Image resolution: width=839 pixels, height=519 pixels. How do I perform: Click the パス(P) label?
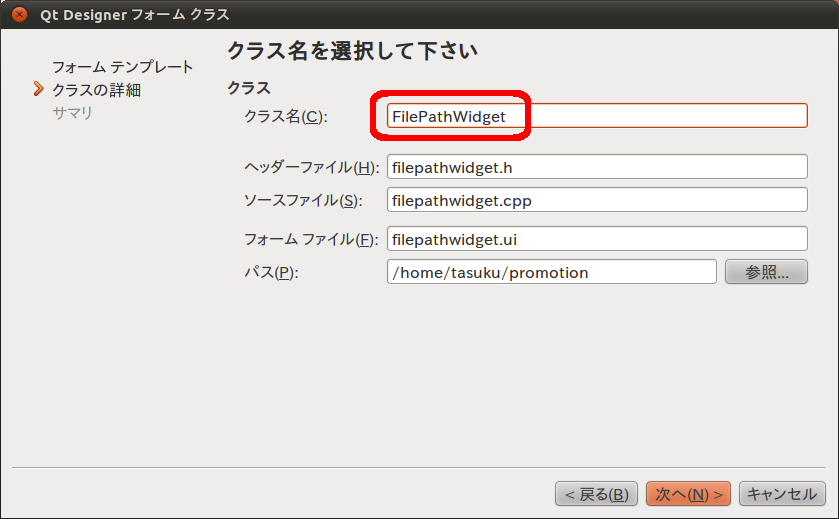tap(272, 272)
